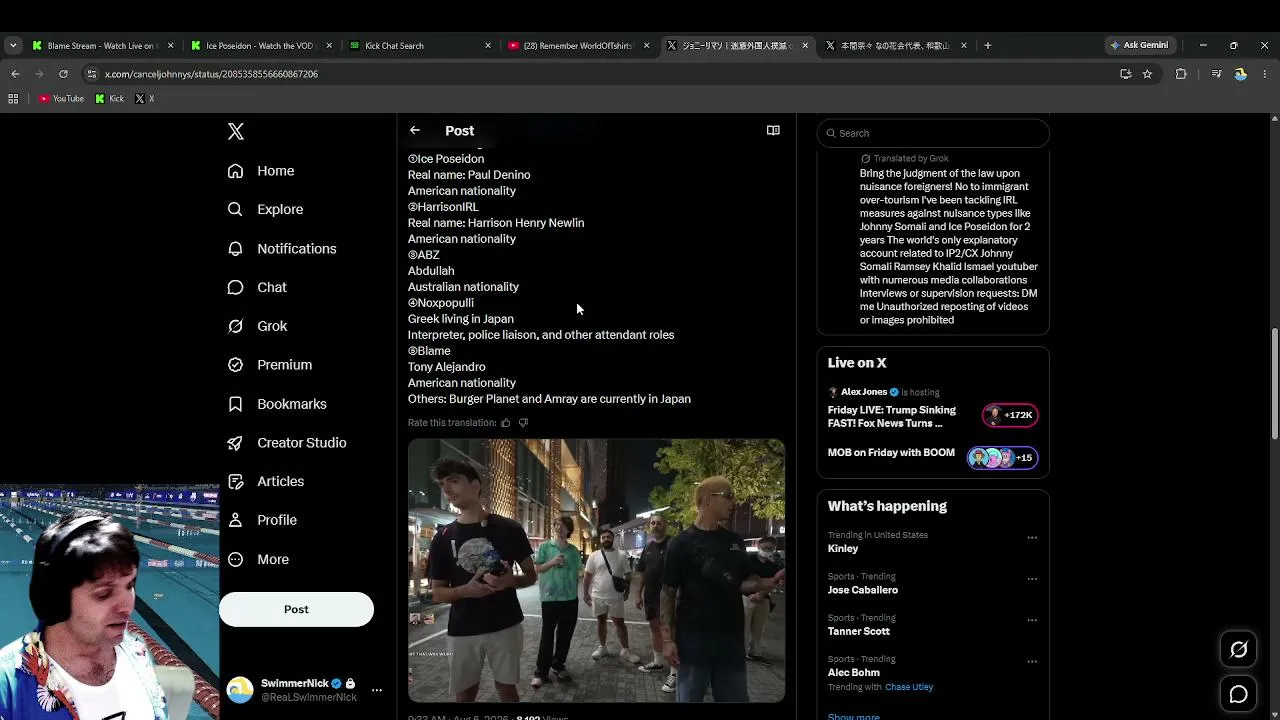Click the address bar URL

tap(211, 74)
